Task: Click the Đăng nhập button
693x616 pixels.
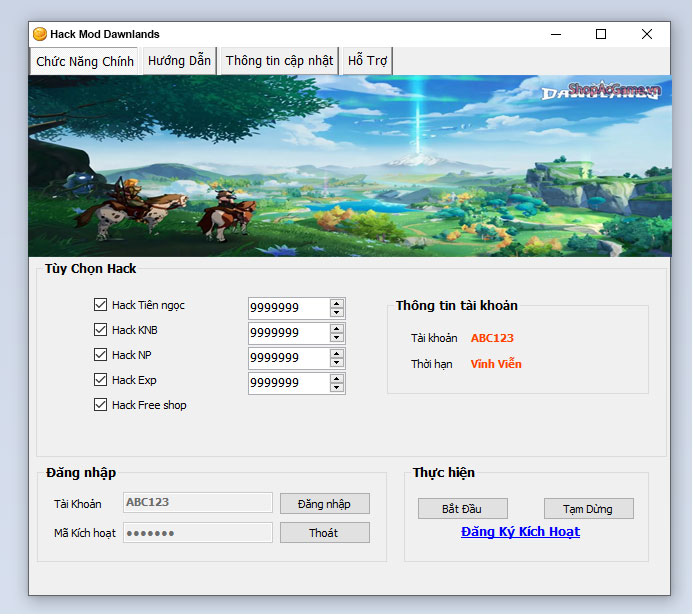Action: pyautogui.click(x=325, y=504)
